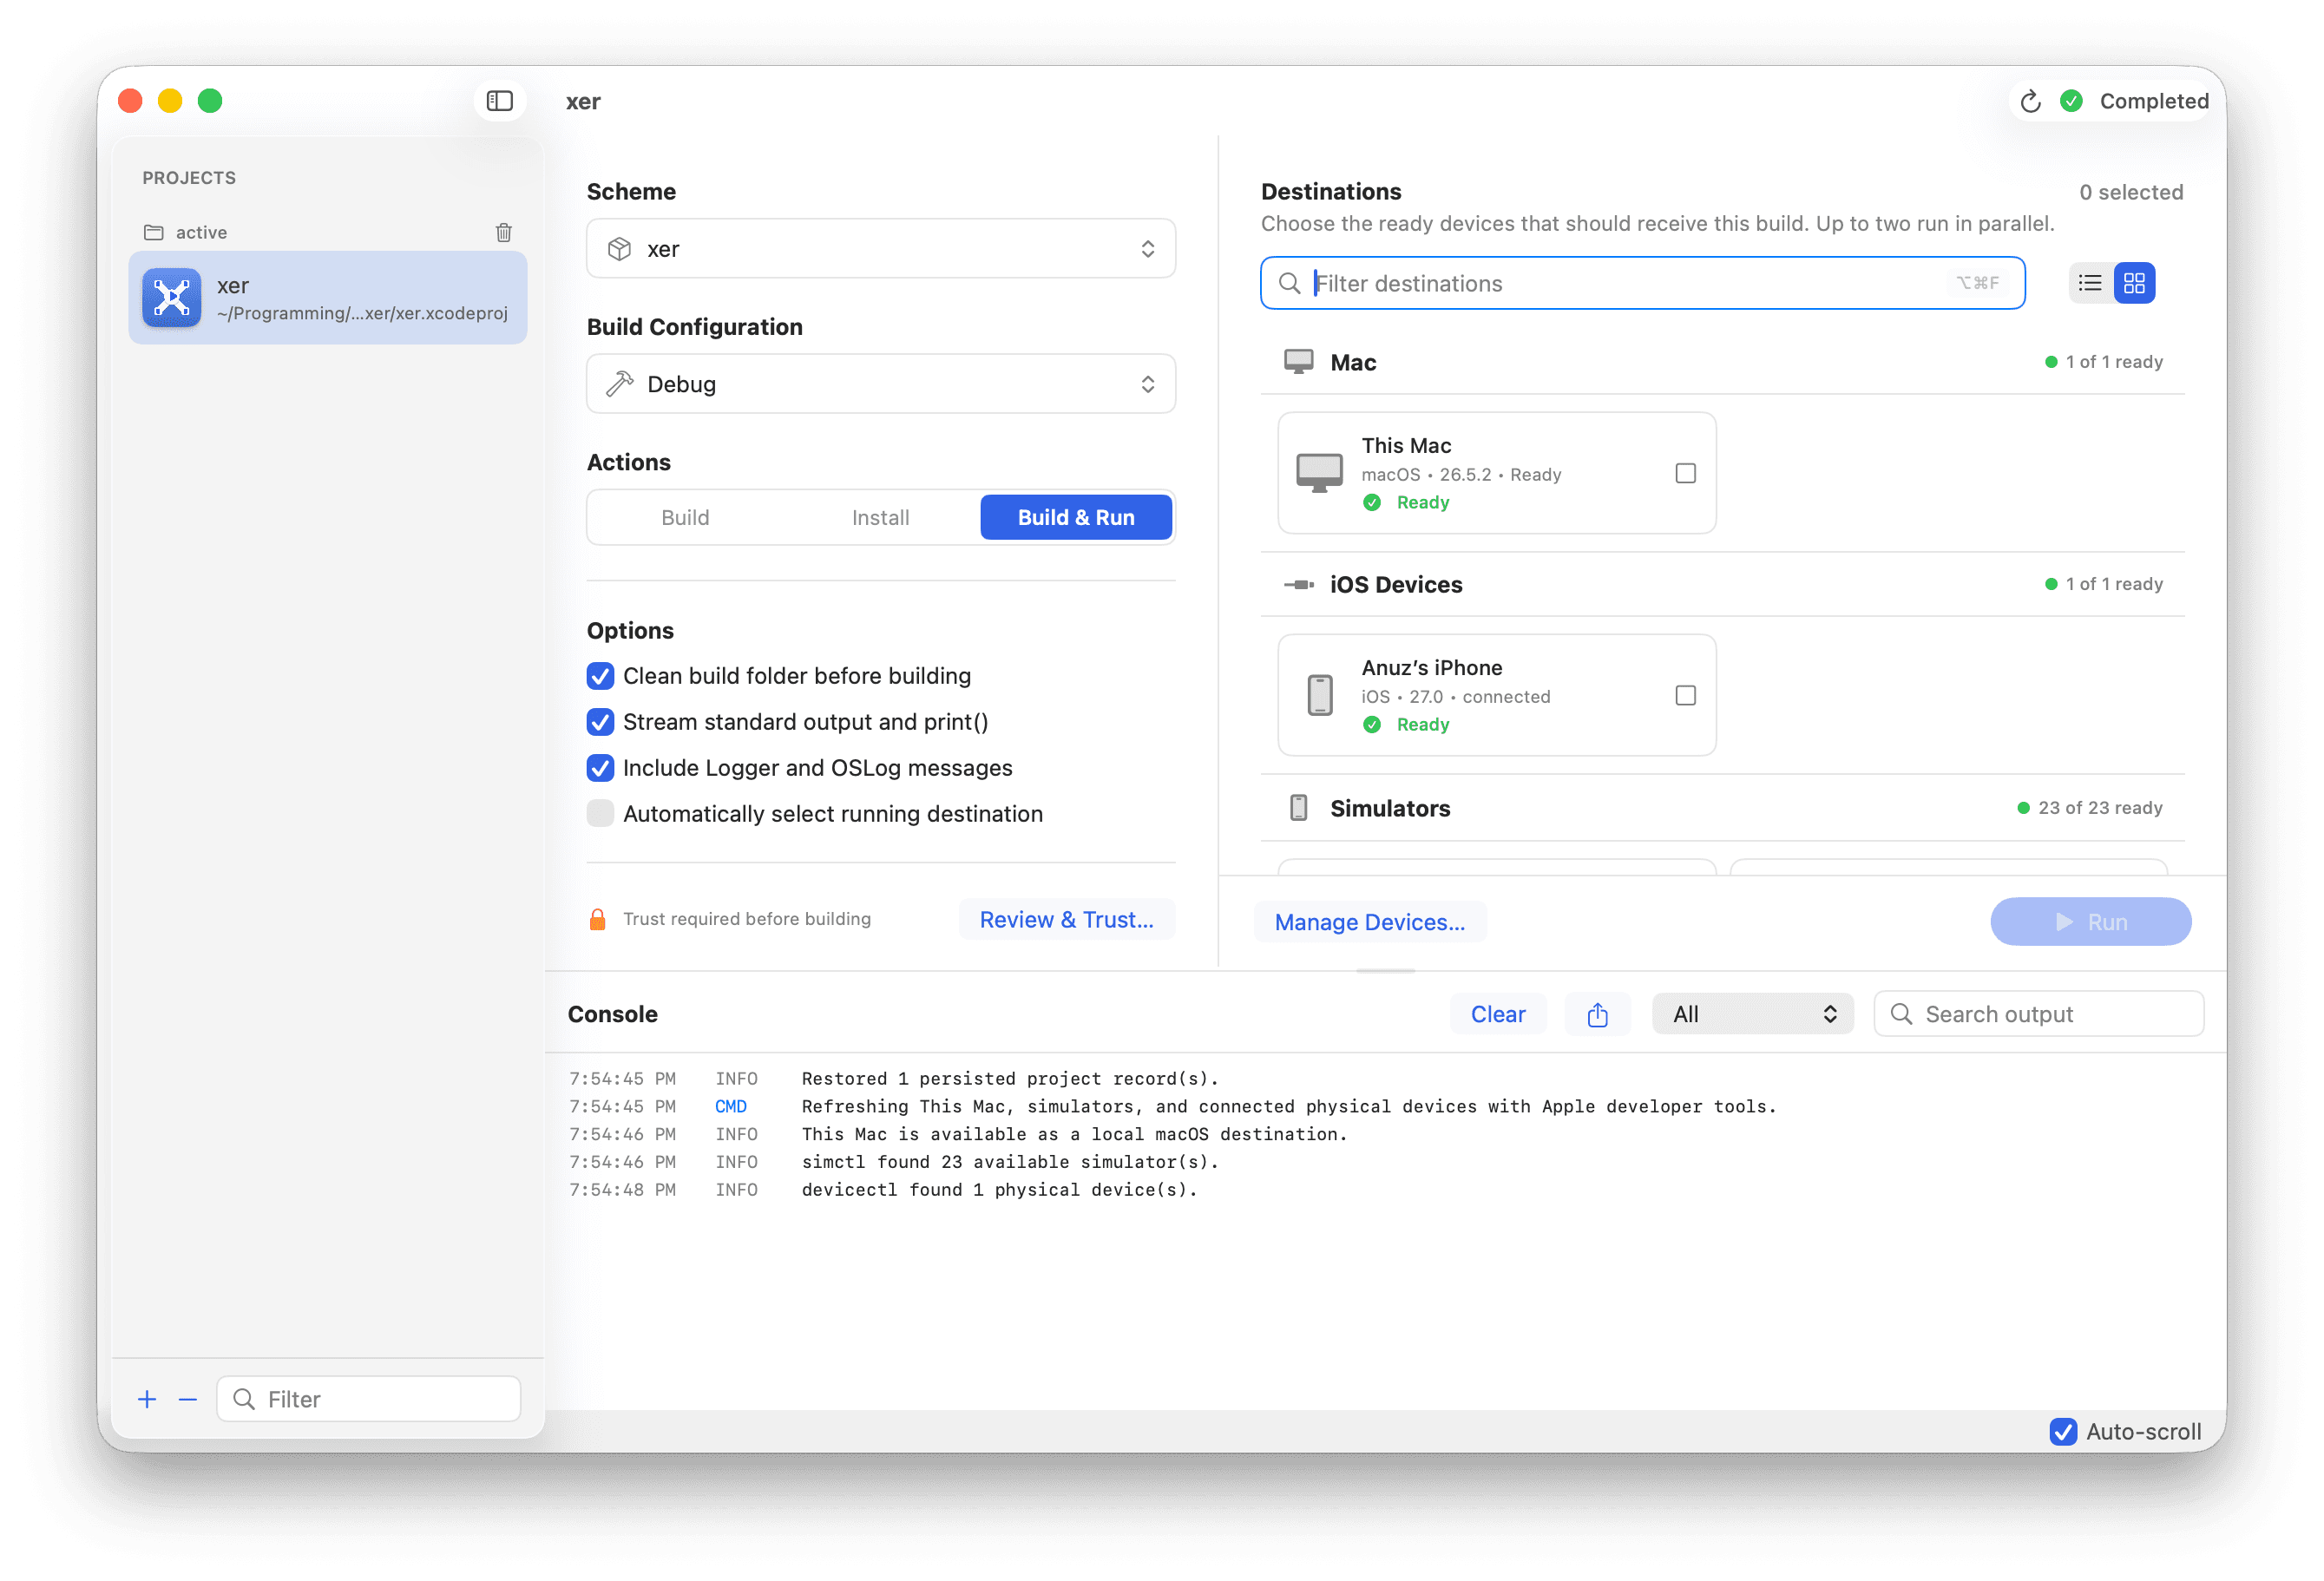The width and height of the screenshot is (2324, 1581).
Task: Click the Filter destinations search field
Action: tap(1642, 284)
